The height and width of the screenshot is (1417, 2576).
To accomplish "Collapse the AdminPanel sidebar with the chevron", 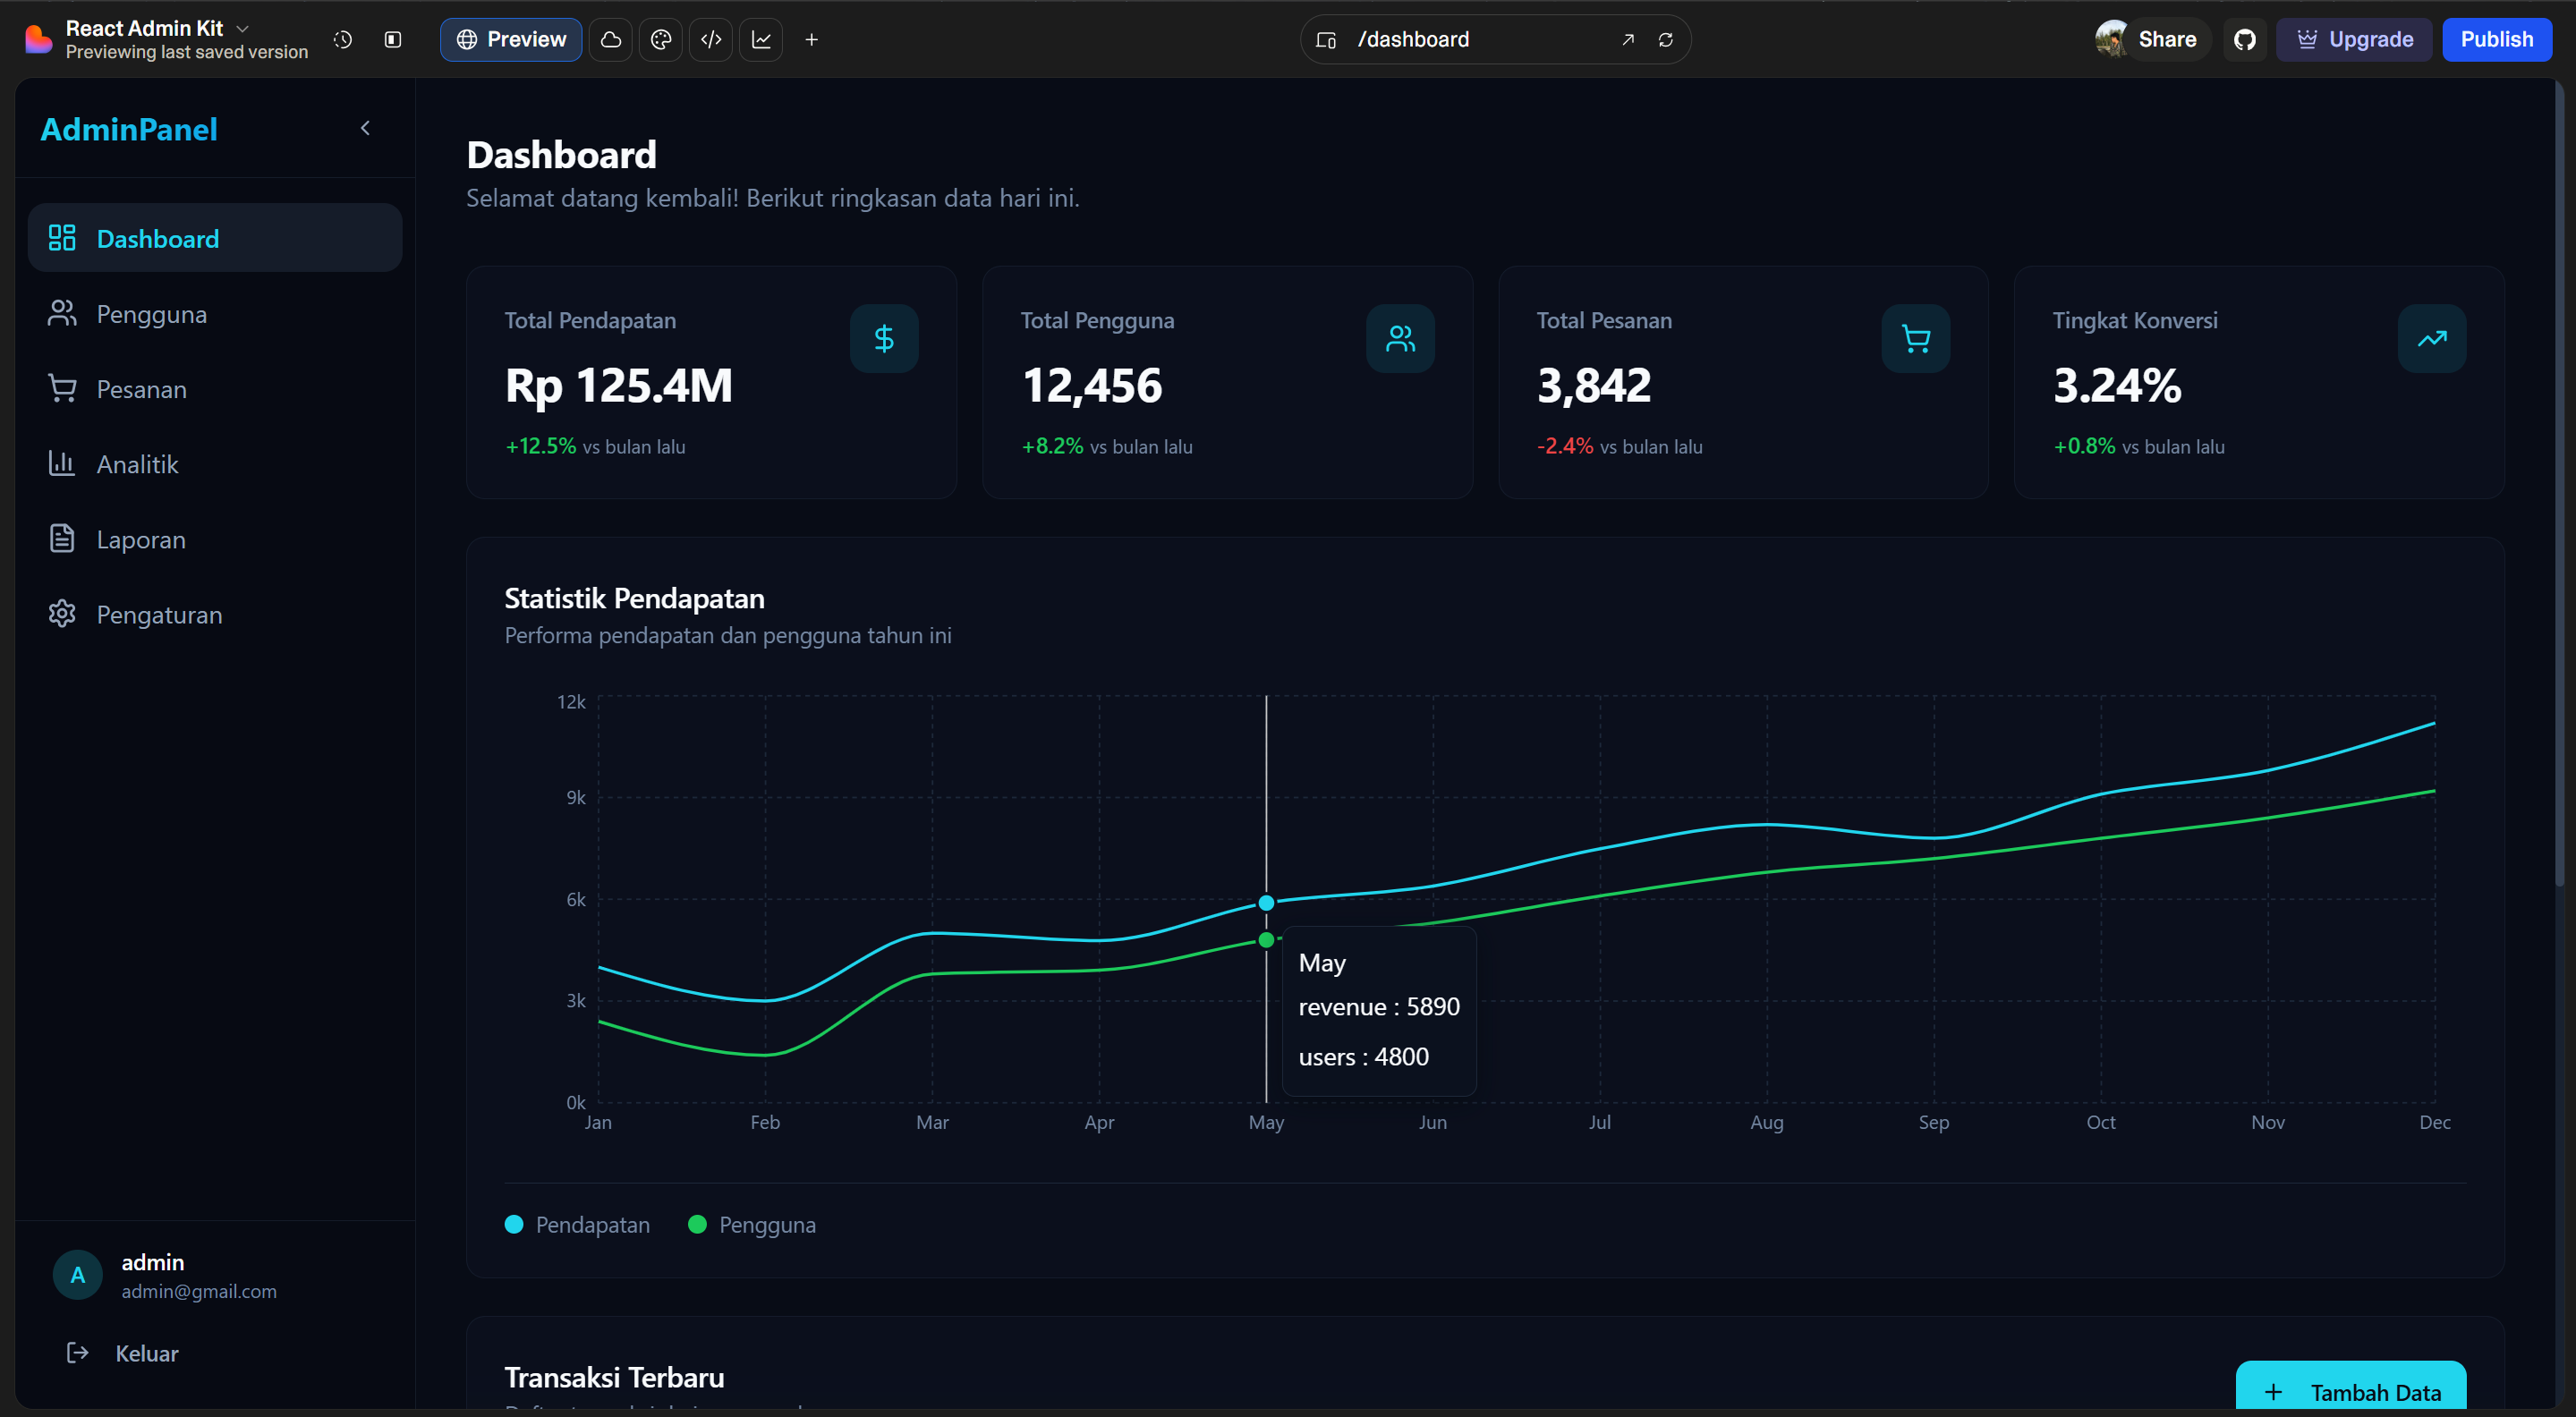I will coord(365,128).
